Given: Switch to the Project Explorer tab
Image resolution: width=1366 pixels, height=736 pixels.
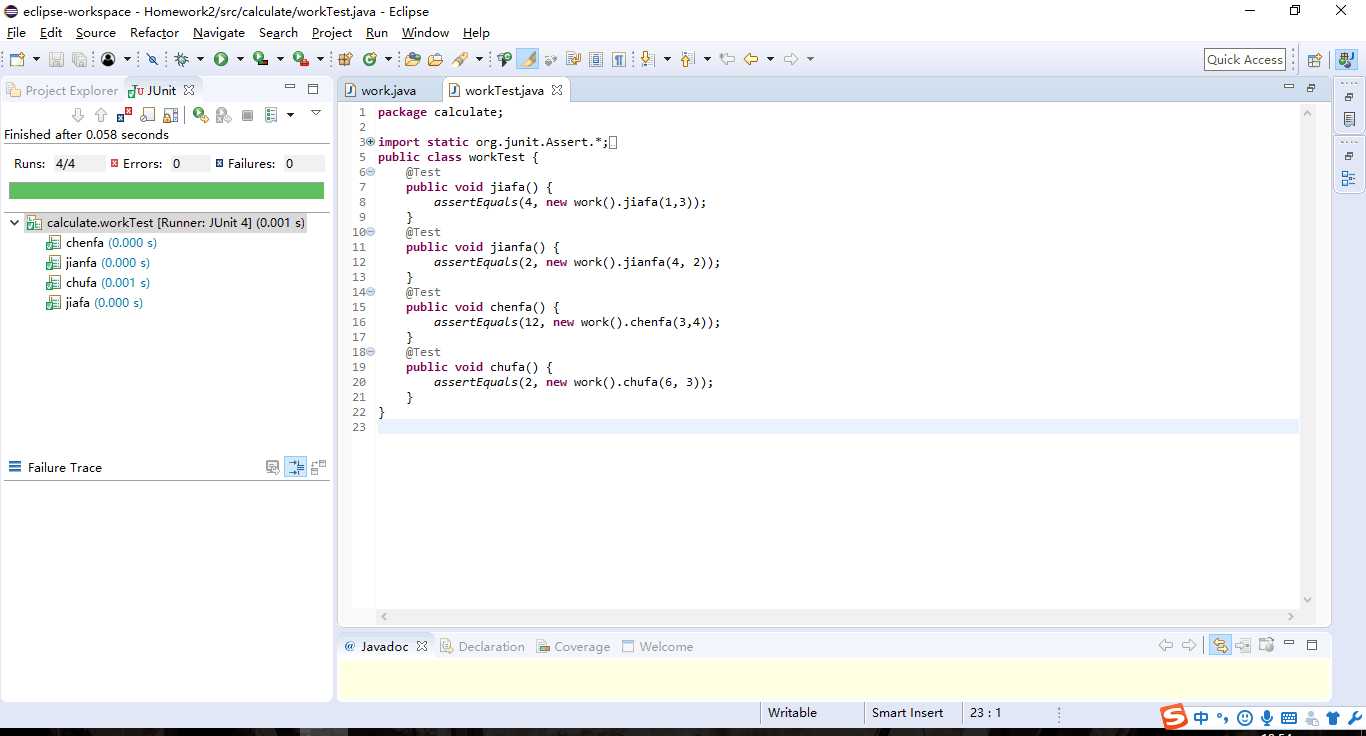Looking at the screenshot, I should point(62,90).
